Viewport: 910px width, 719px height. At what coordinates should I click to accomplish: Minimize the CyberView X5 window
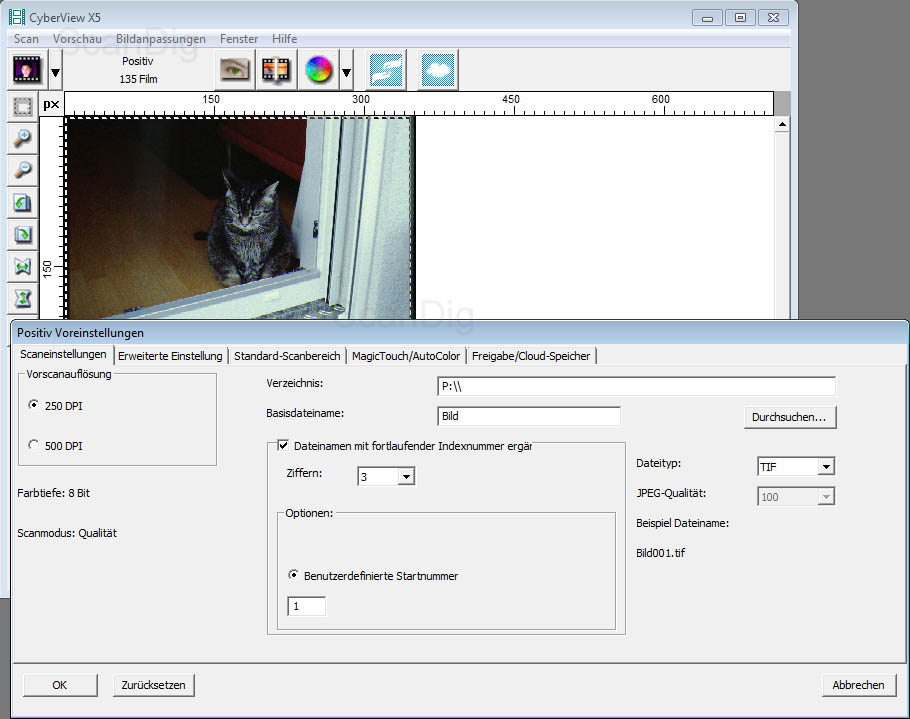[707, 18]
